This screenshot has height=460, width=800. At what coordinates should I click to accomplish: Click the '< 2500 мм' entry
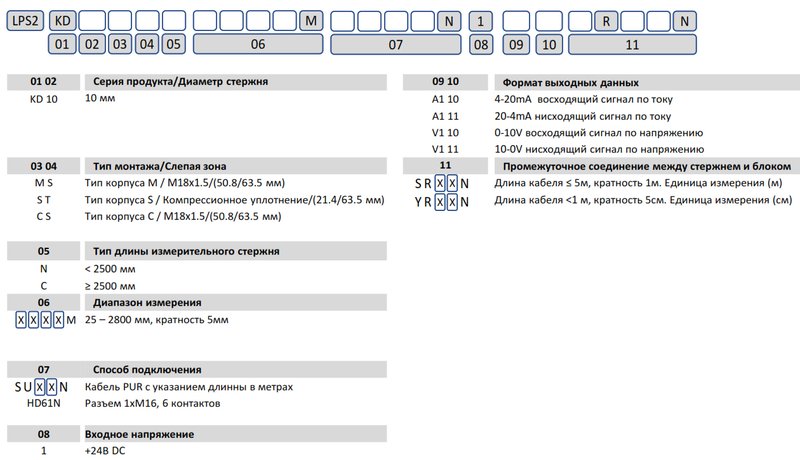110,269
